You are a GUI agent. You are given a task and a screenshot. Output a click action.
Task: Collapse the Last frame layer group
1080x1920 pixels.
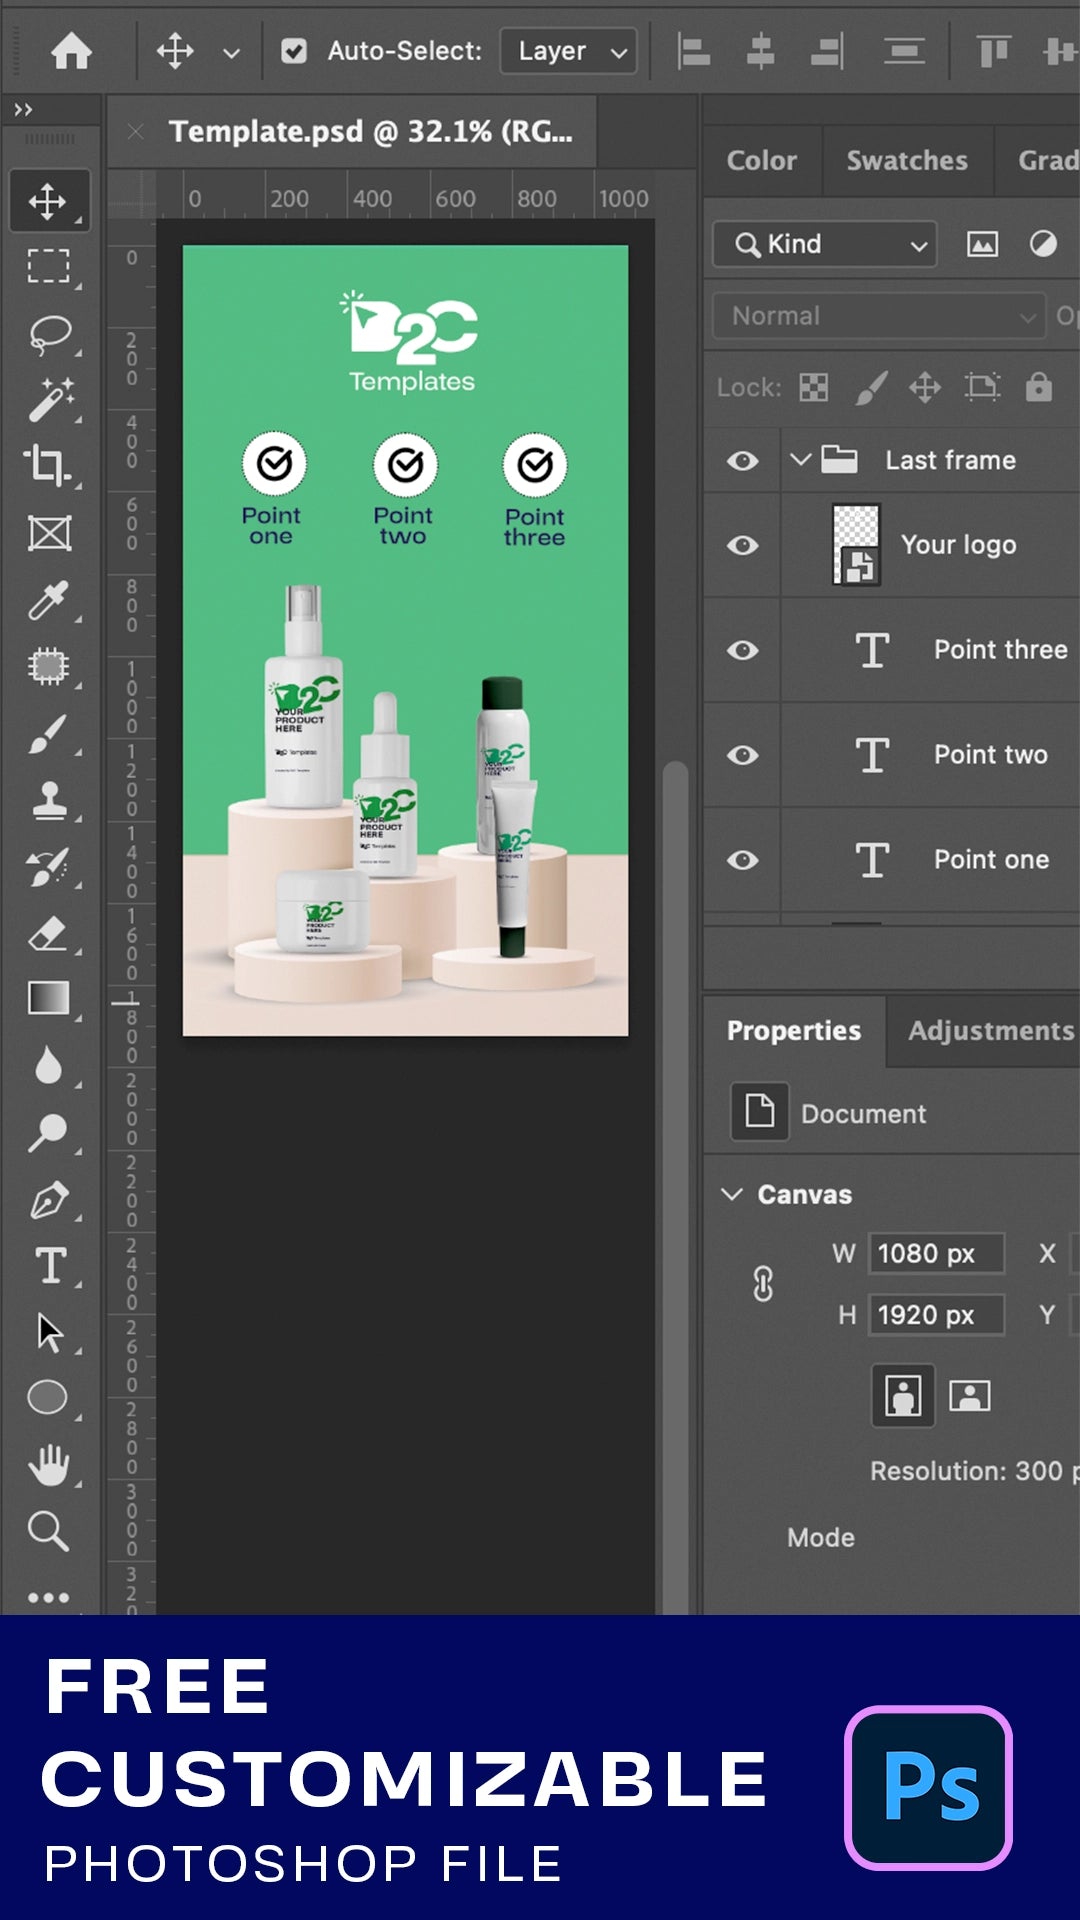(800, 460)
